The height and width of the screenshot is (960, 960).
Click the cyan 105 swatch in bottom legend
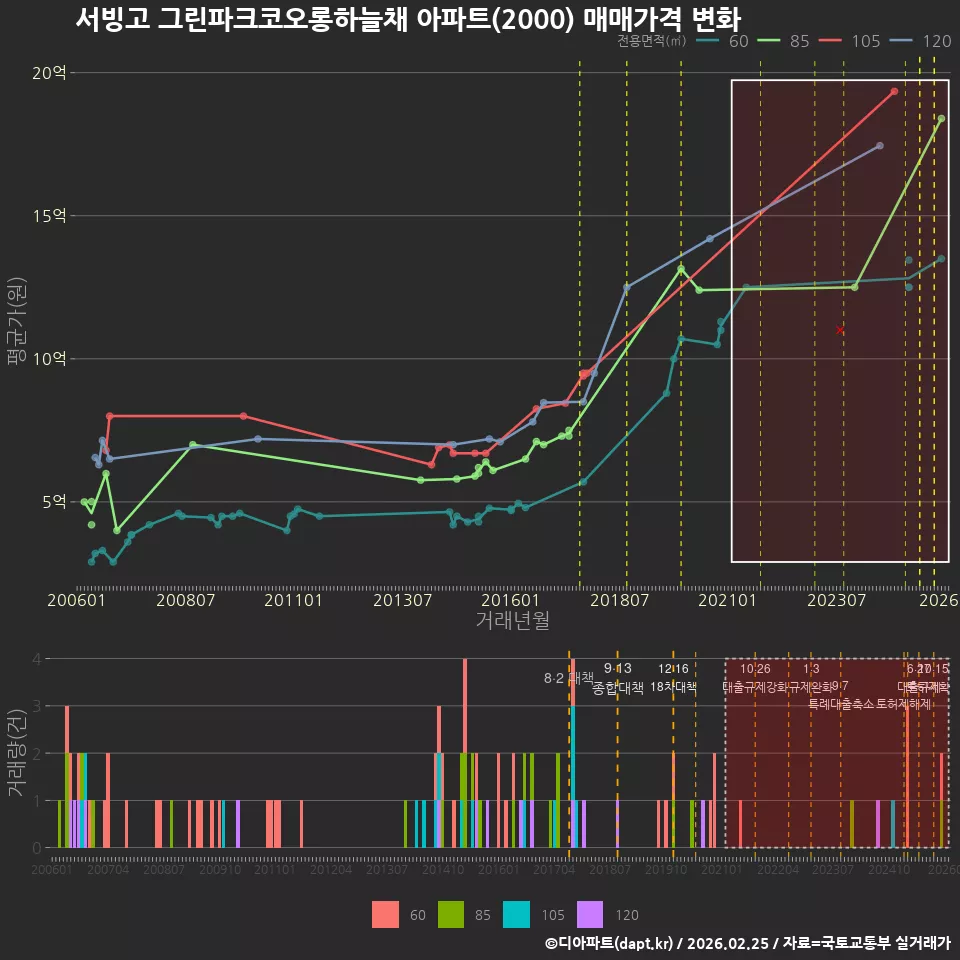coord(516,914)
